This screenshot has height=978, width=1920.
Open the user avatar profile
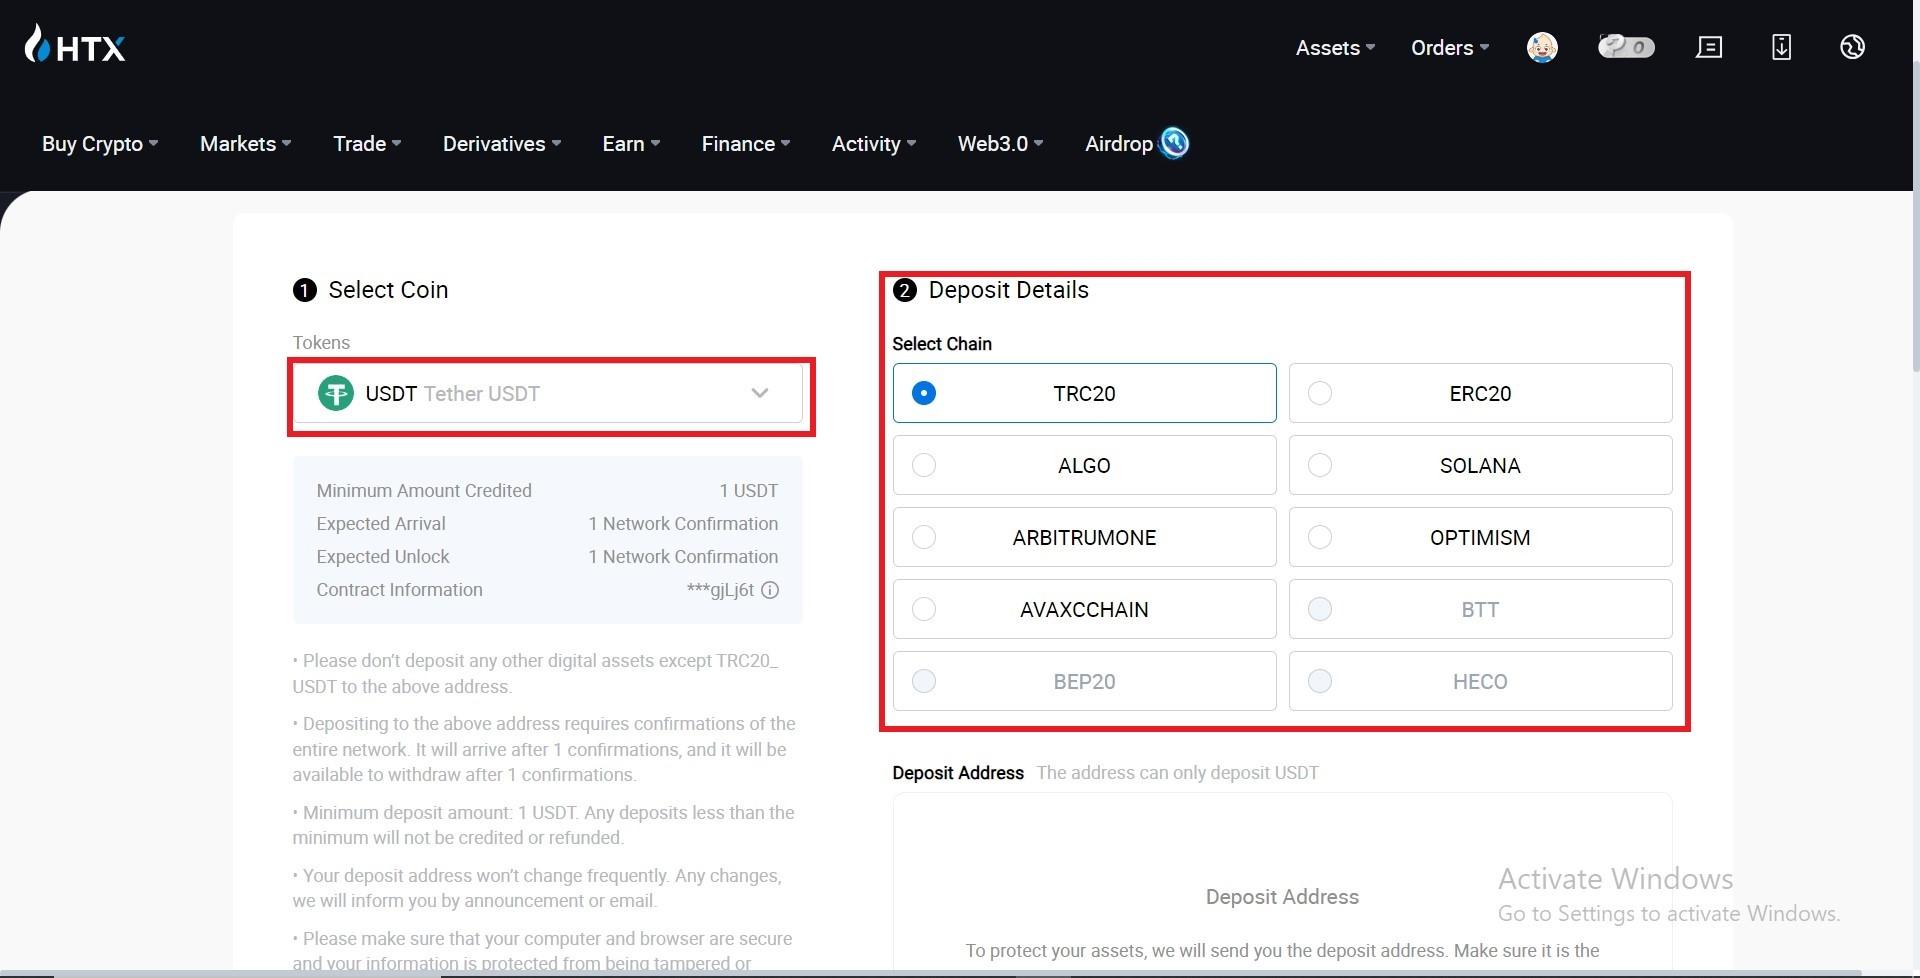coord(1542,47)
